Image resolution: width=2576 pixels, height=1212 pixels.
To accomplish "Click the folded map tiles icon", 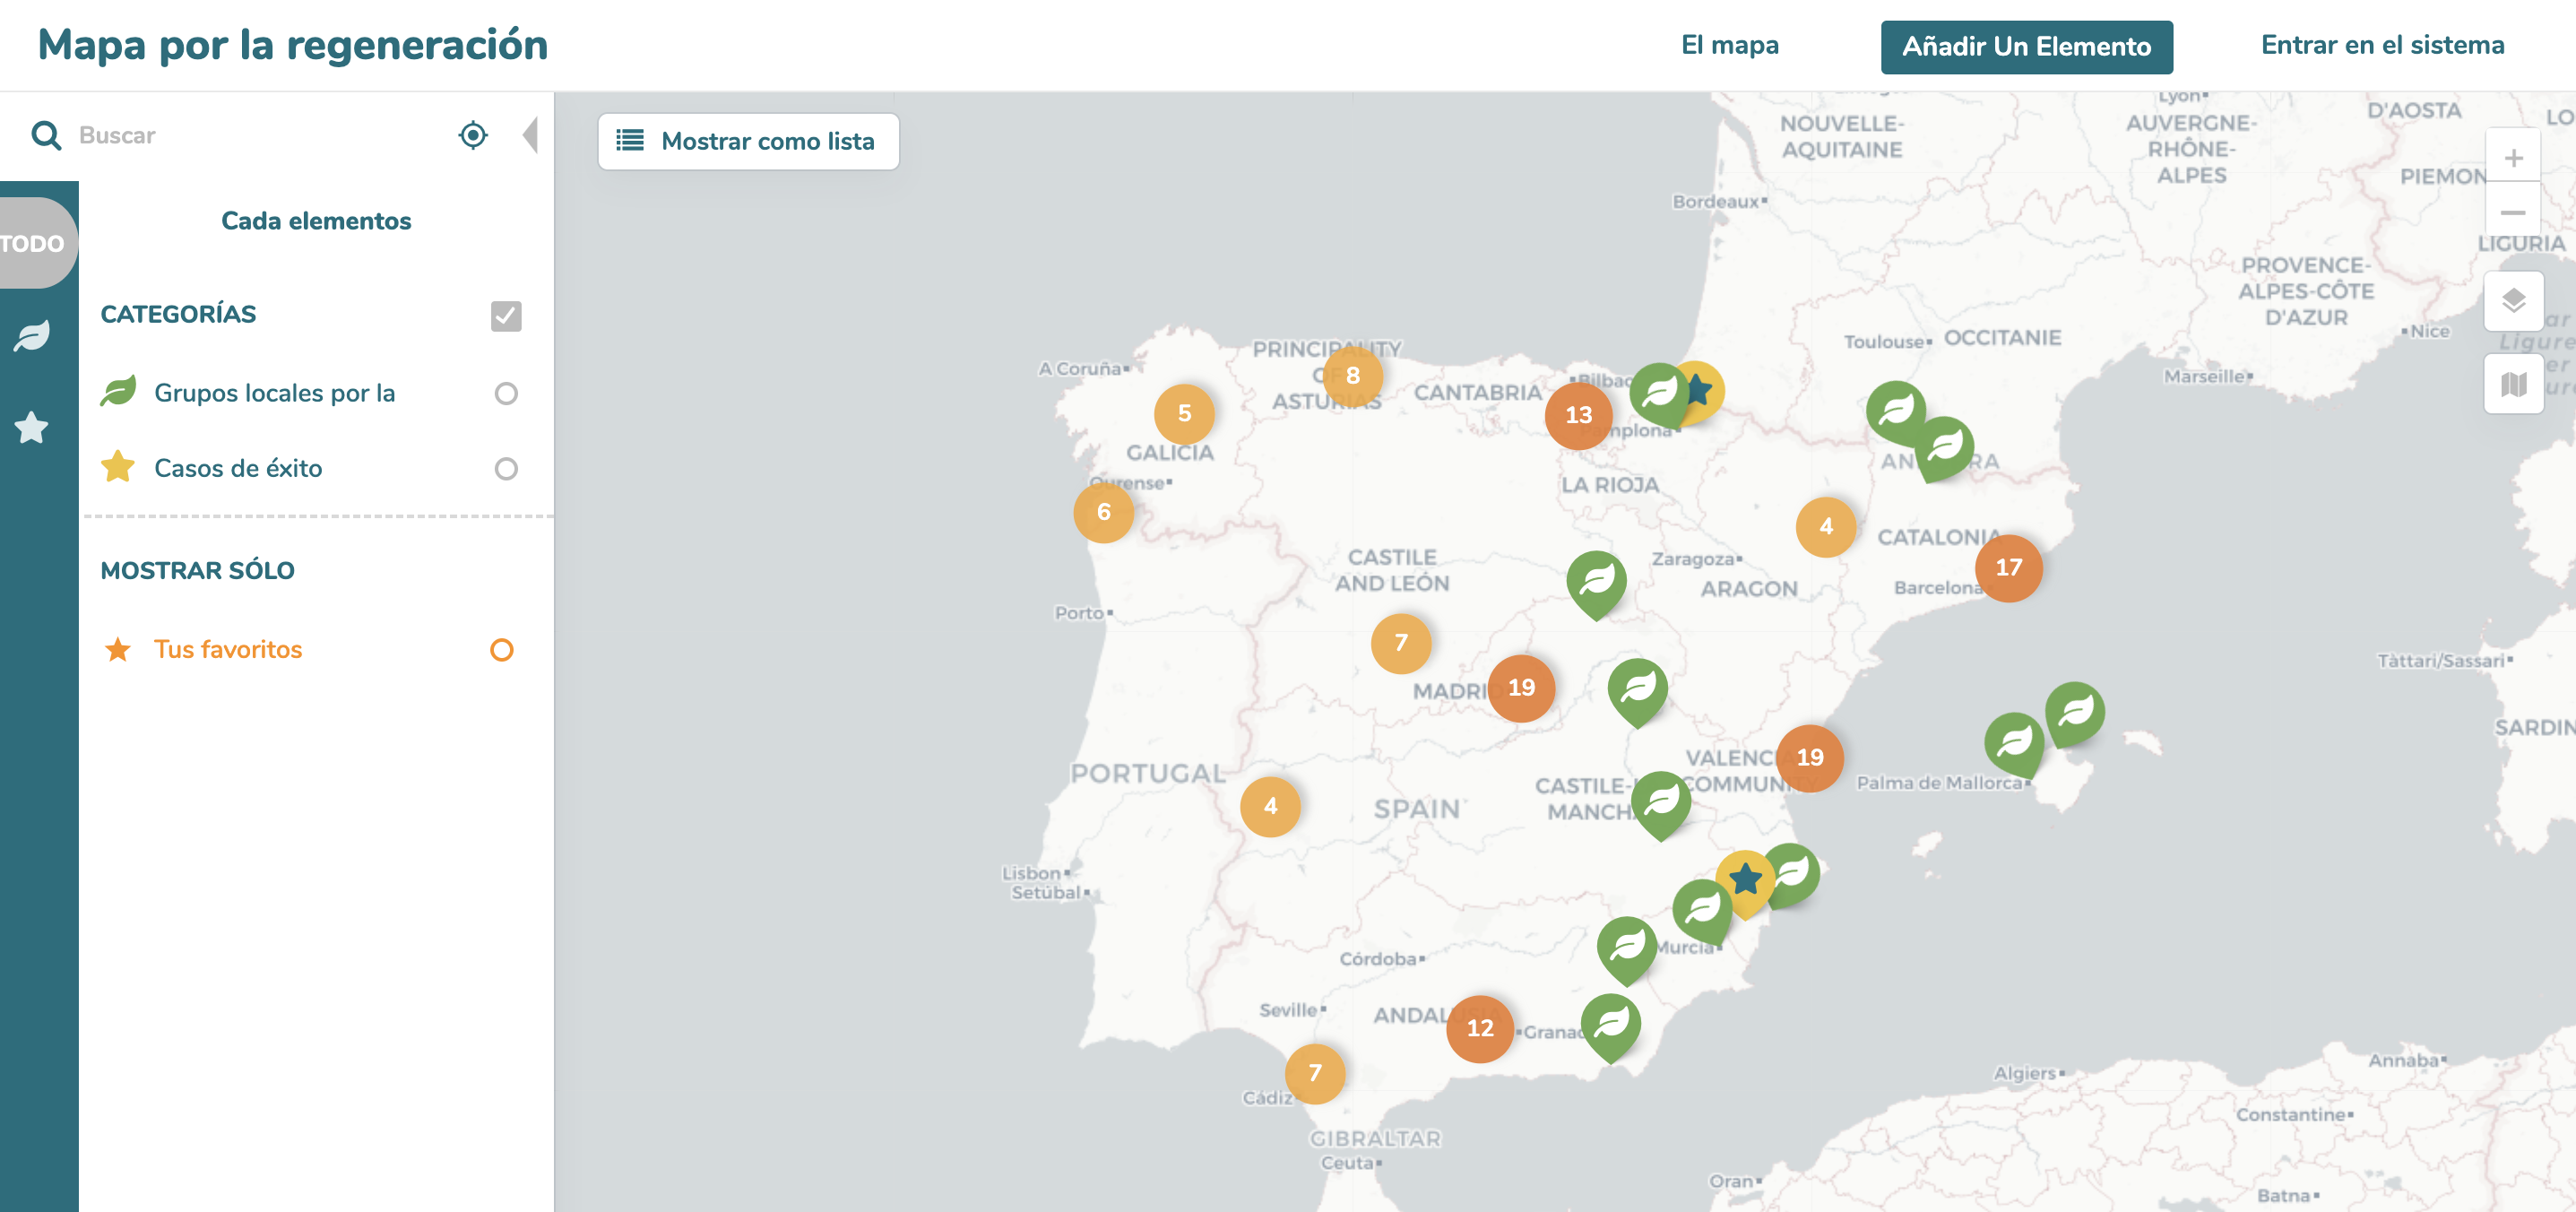I will [2512, 384].
